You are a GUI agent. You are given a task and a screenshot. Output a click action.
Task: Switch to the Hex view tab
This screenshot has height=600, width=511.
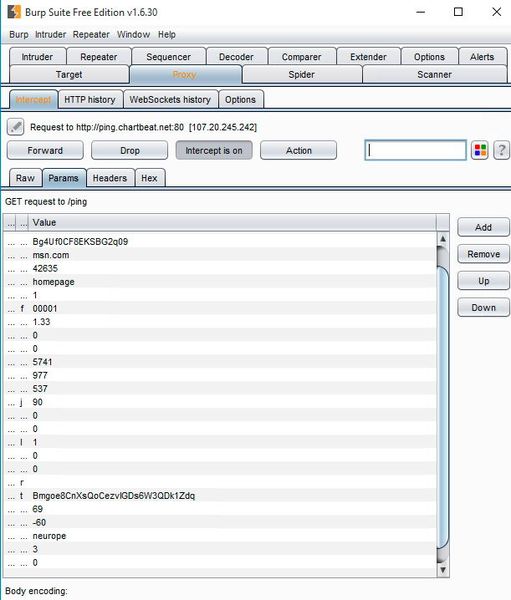(x=149, y=178)
